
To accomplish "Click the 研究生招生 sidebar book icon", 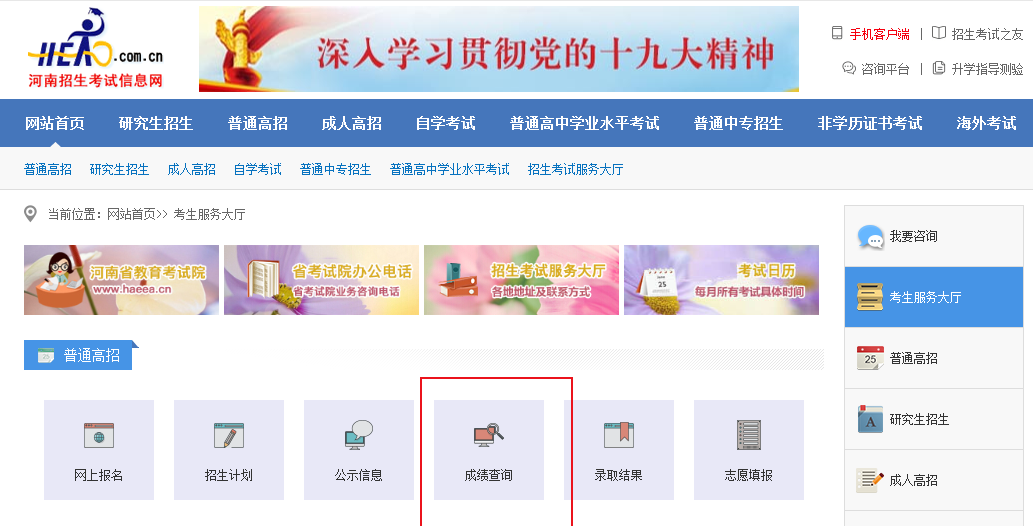I will click(x=870, y=419).
